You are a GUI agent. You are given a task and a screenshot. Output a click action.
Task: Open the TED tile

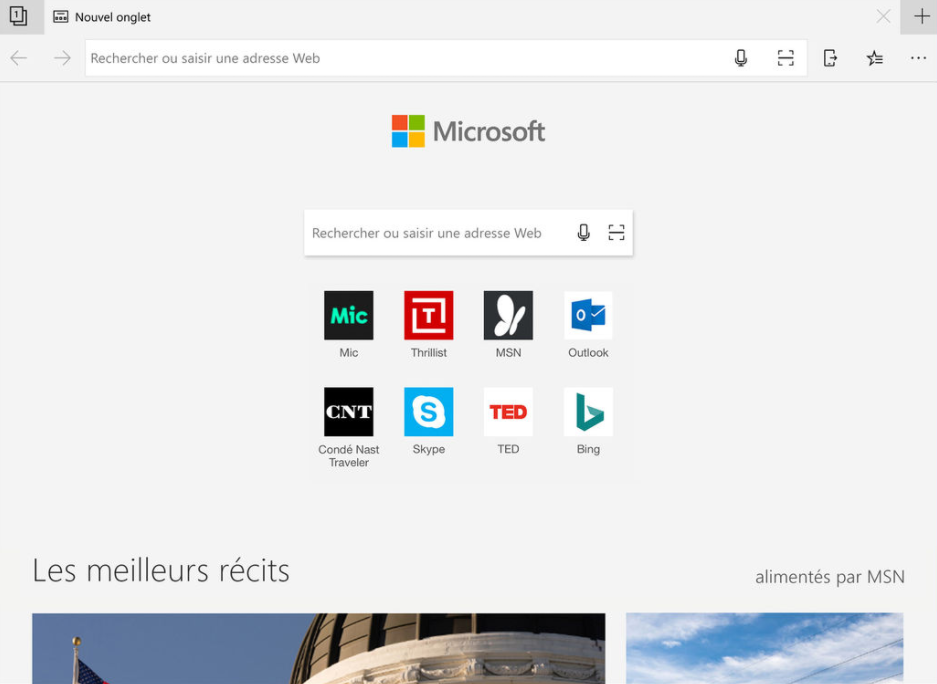pos(508,412)
